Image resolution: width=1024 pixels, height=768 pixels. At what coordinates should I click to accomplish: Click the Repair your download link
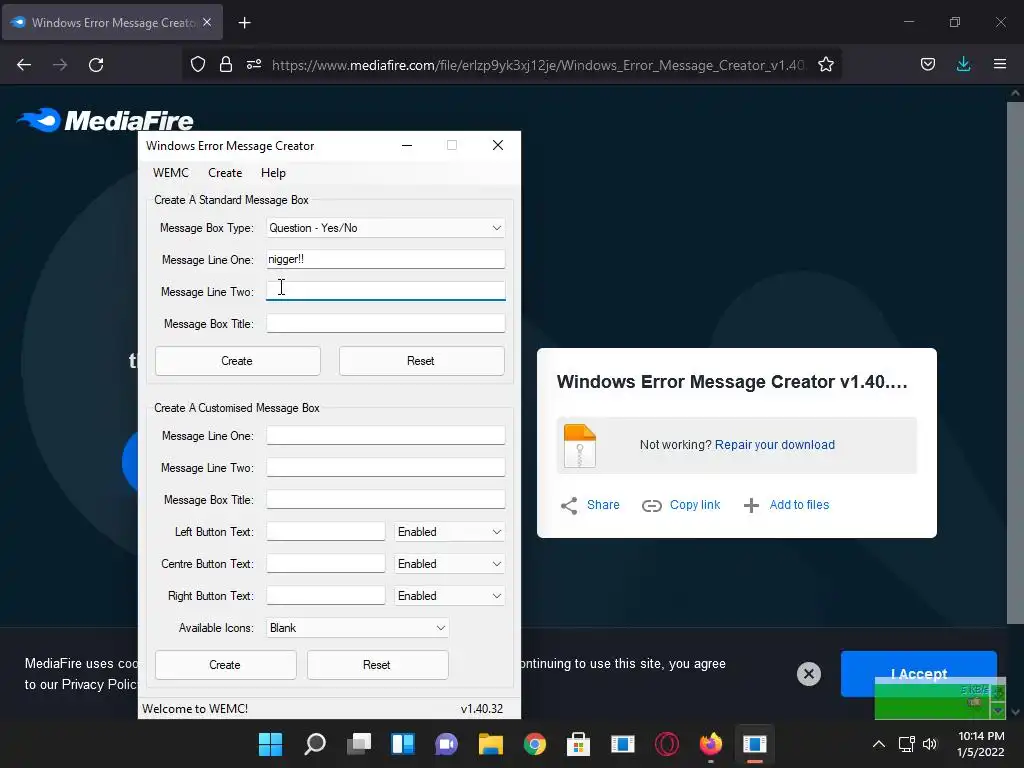pos(775,445)
